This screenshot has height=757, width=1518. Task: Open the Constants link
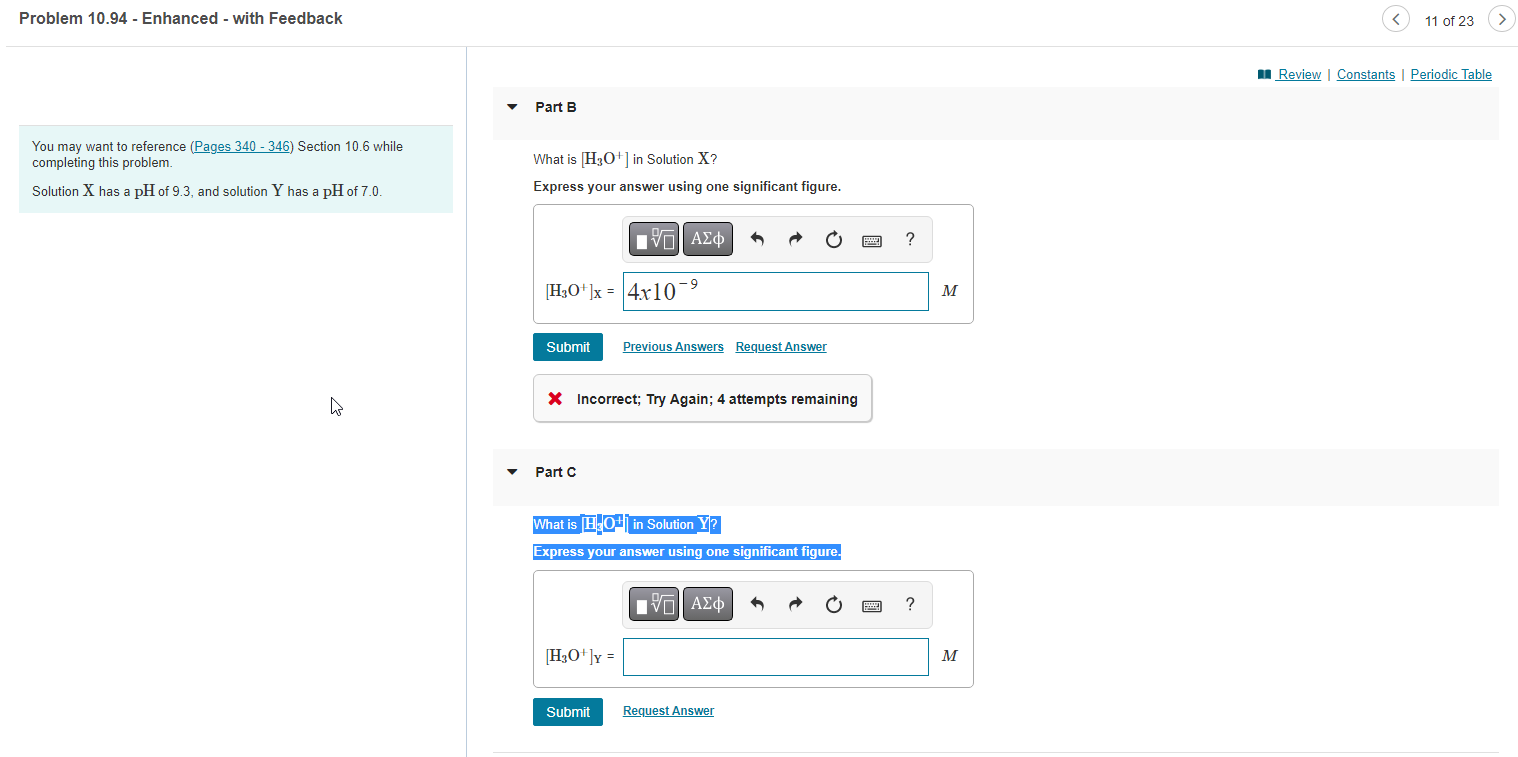1366,75
